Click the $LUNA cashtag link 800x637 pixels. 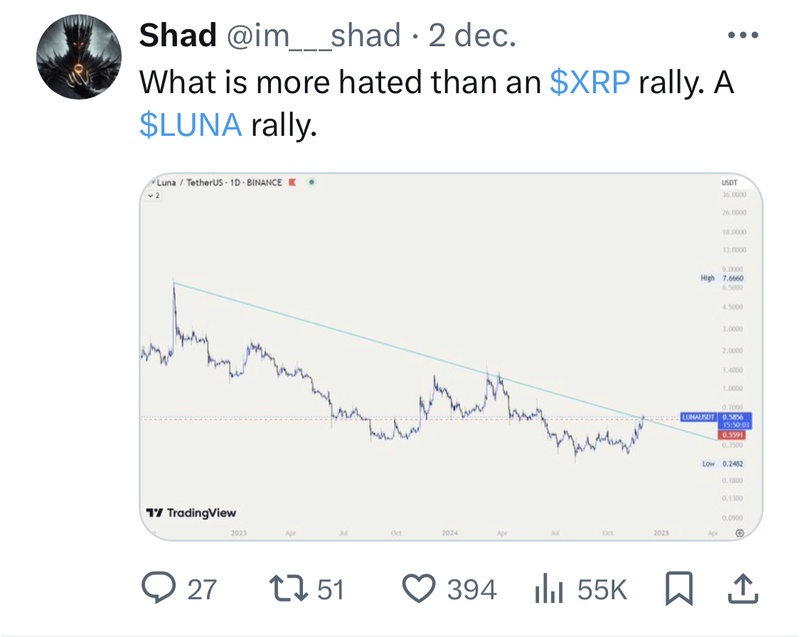190,124
